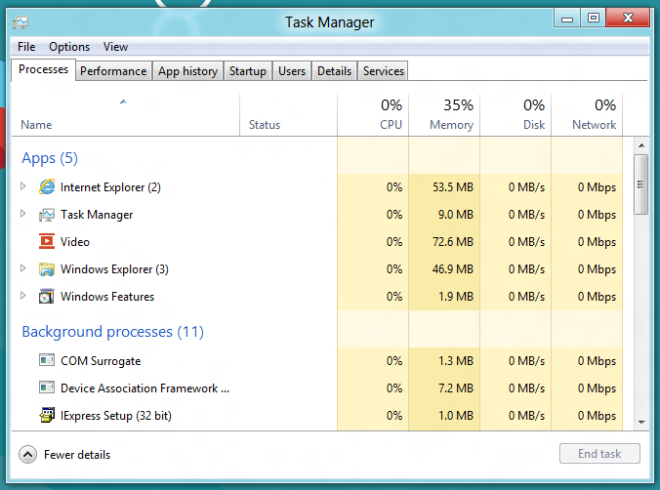Image resolution: width=660 pixels, height=490 pixels.
Task: Click the Video app icon
Action: click(47, 242)
